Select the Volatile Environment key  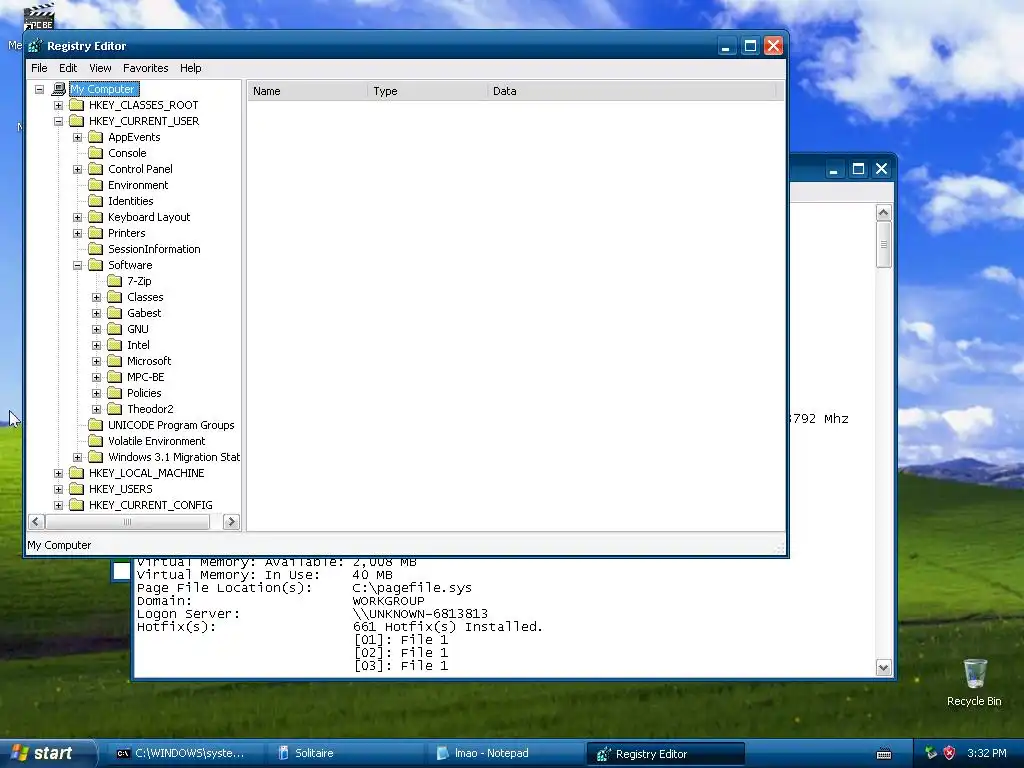click(x=157, y=441)
